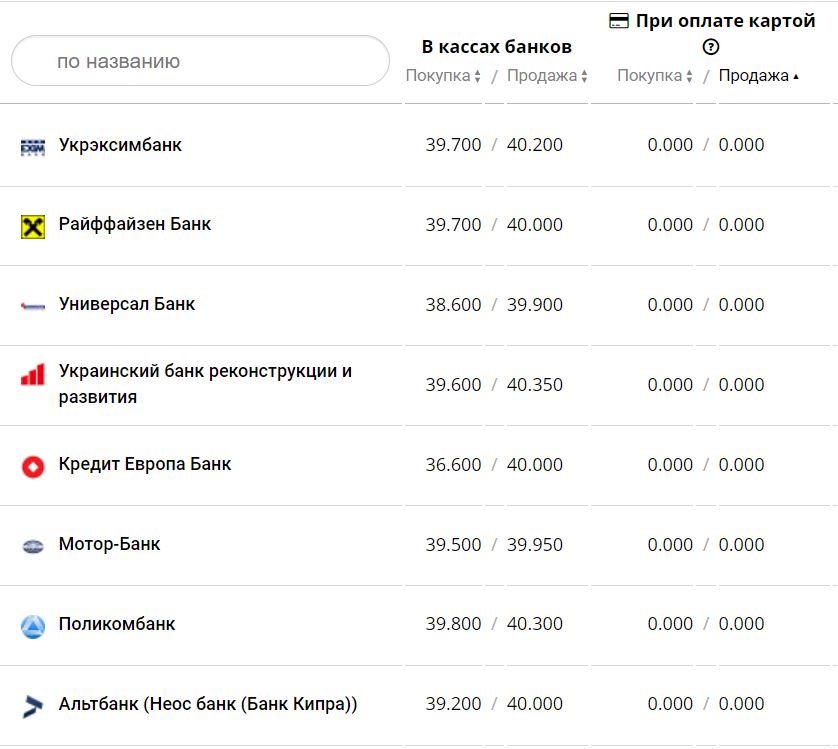838x749 pixels.
Task: Sort by bank cash desk Продажа
Action: pyautogui.click(x=547, y=76)
